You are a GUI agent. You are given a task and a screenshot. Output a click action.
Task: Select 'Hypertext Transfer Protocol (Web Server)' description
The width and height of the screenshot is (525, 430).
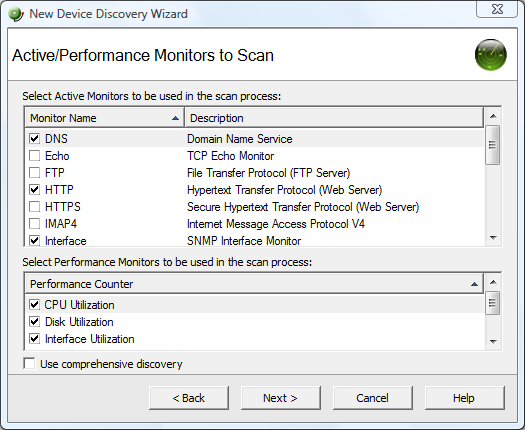pyautogui.click(x=285, y=190)
